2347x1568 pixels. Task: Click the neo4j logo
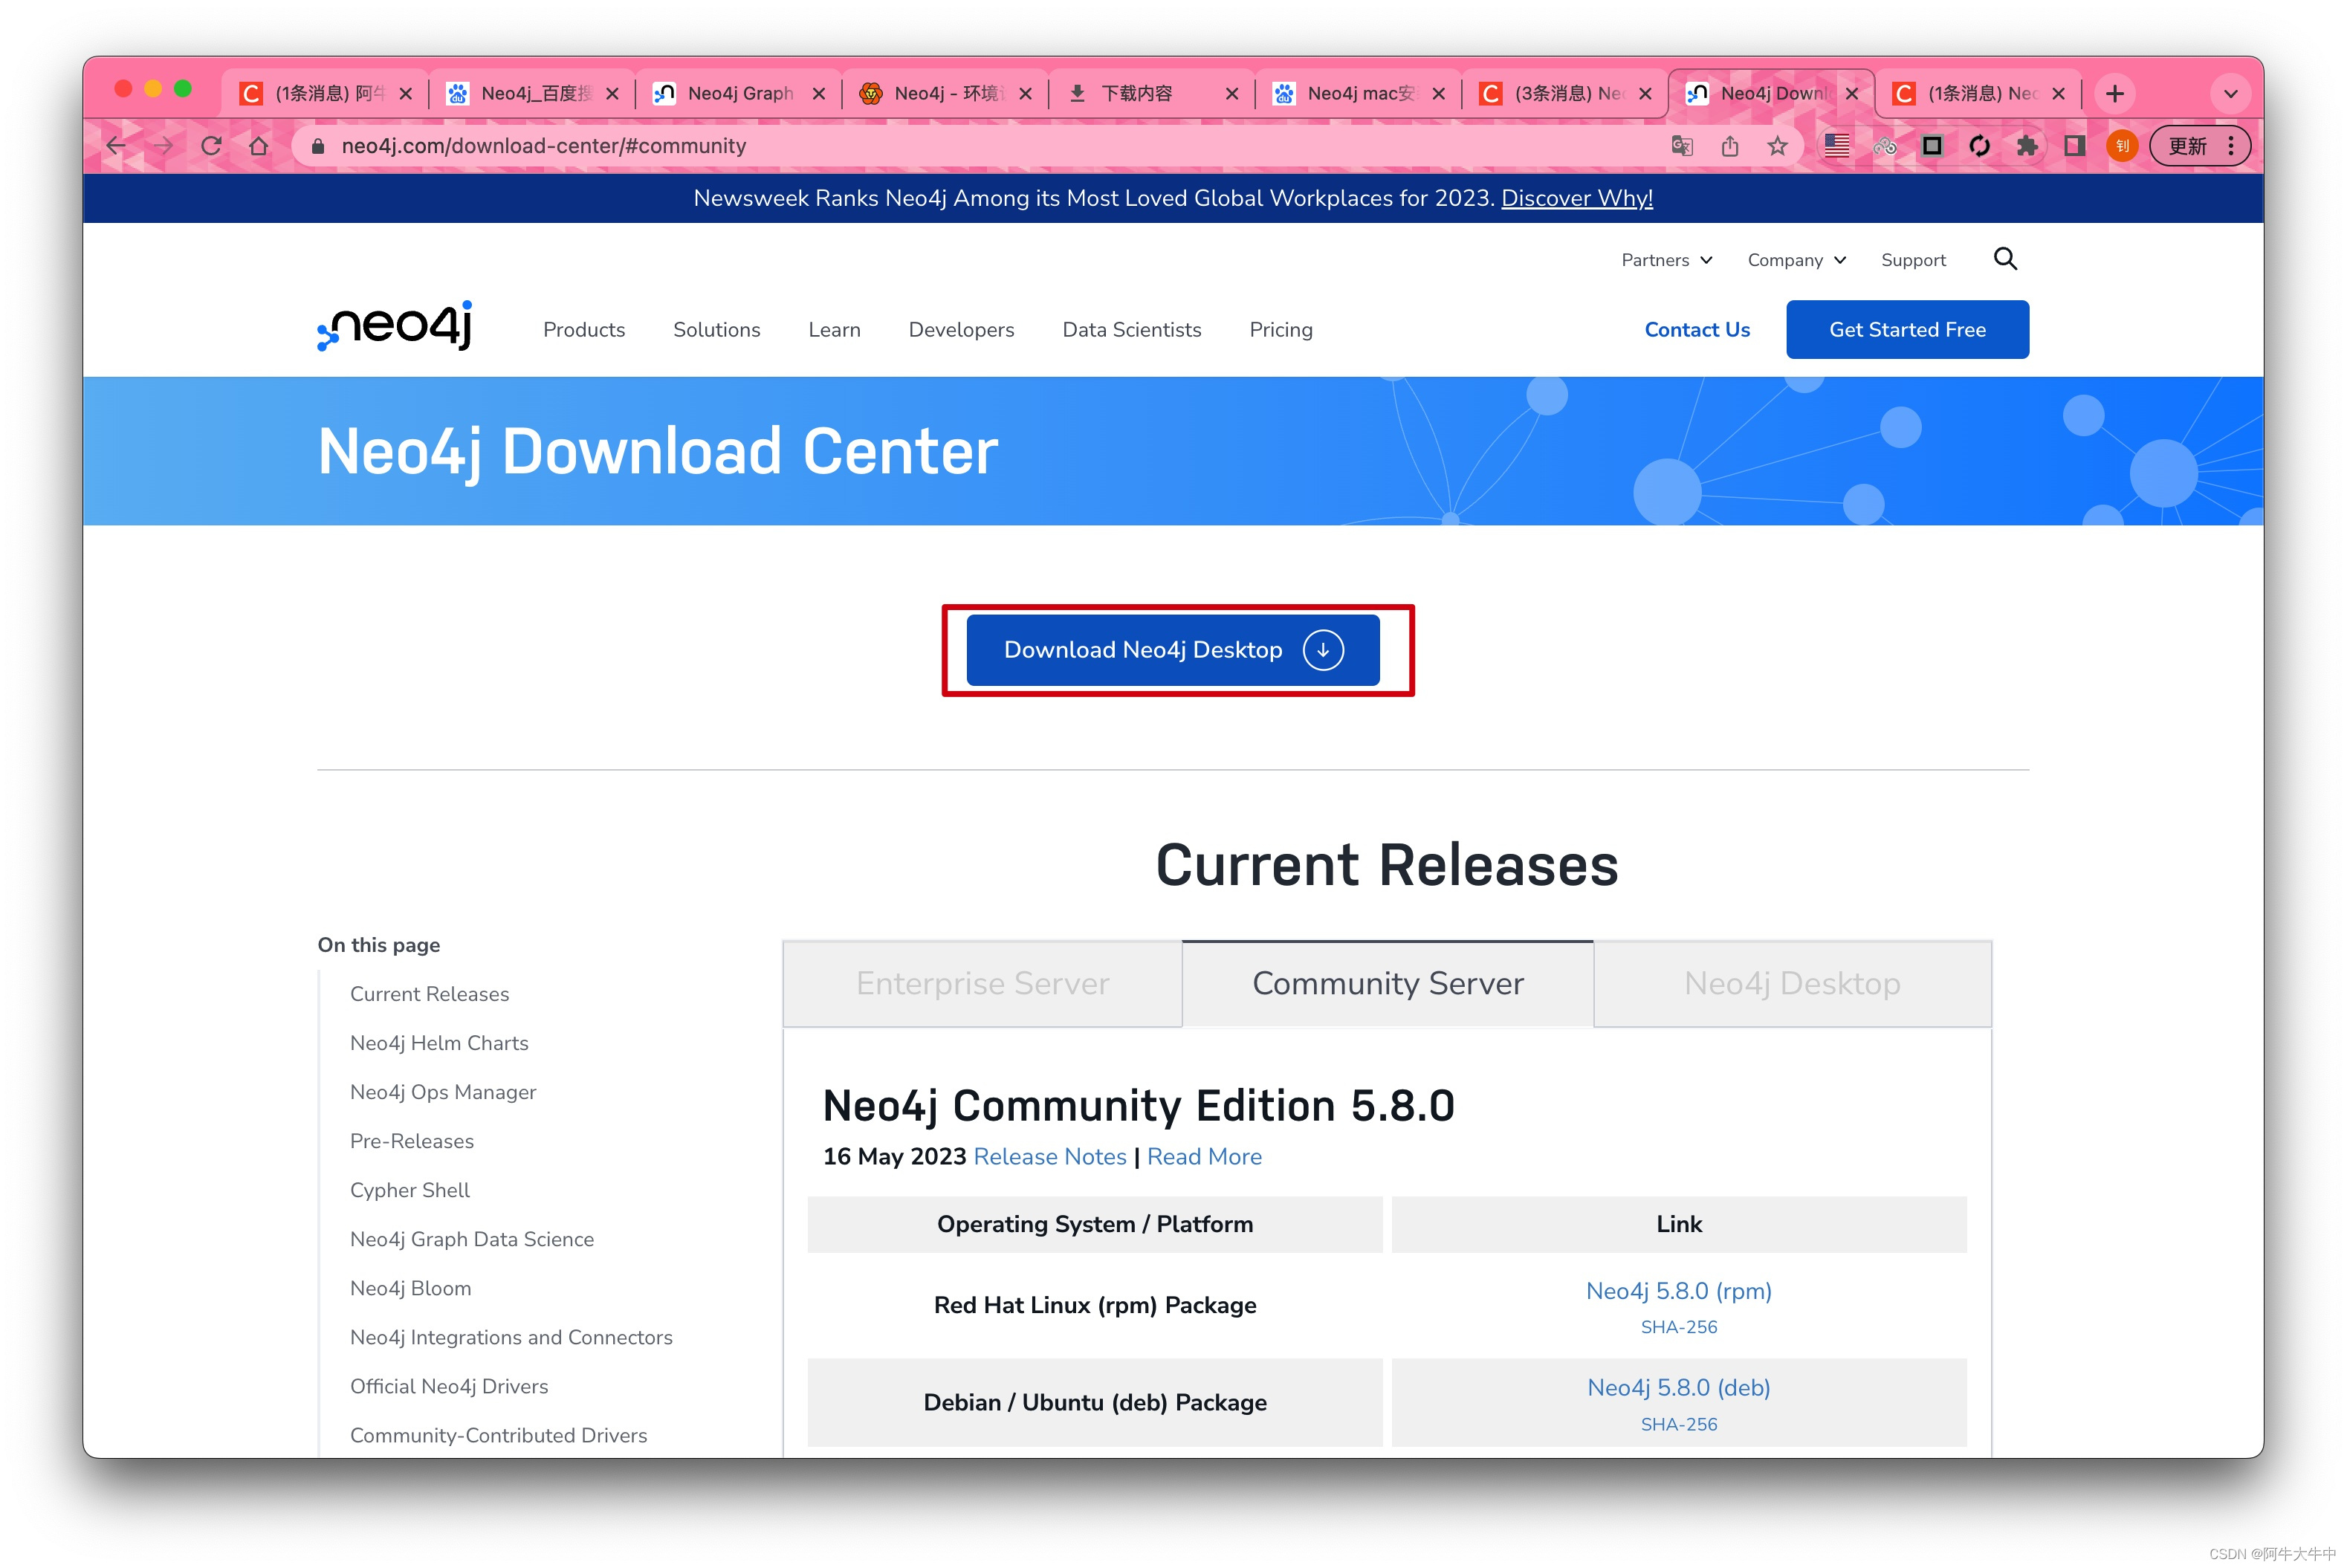coord(394,326)
